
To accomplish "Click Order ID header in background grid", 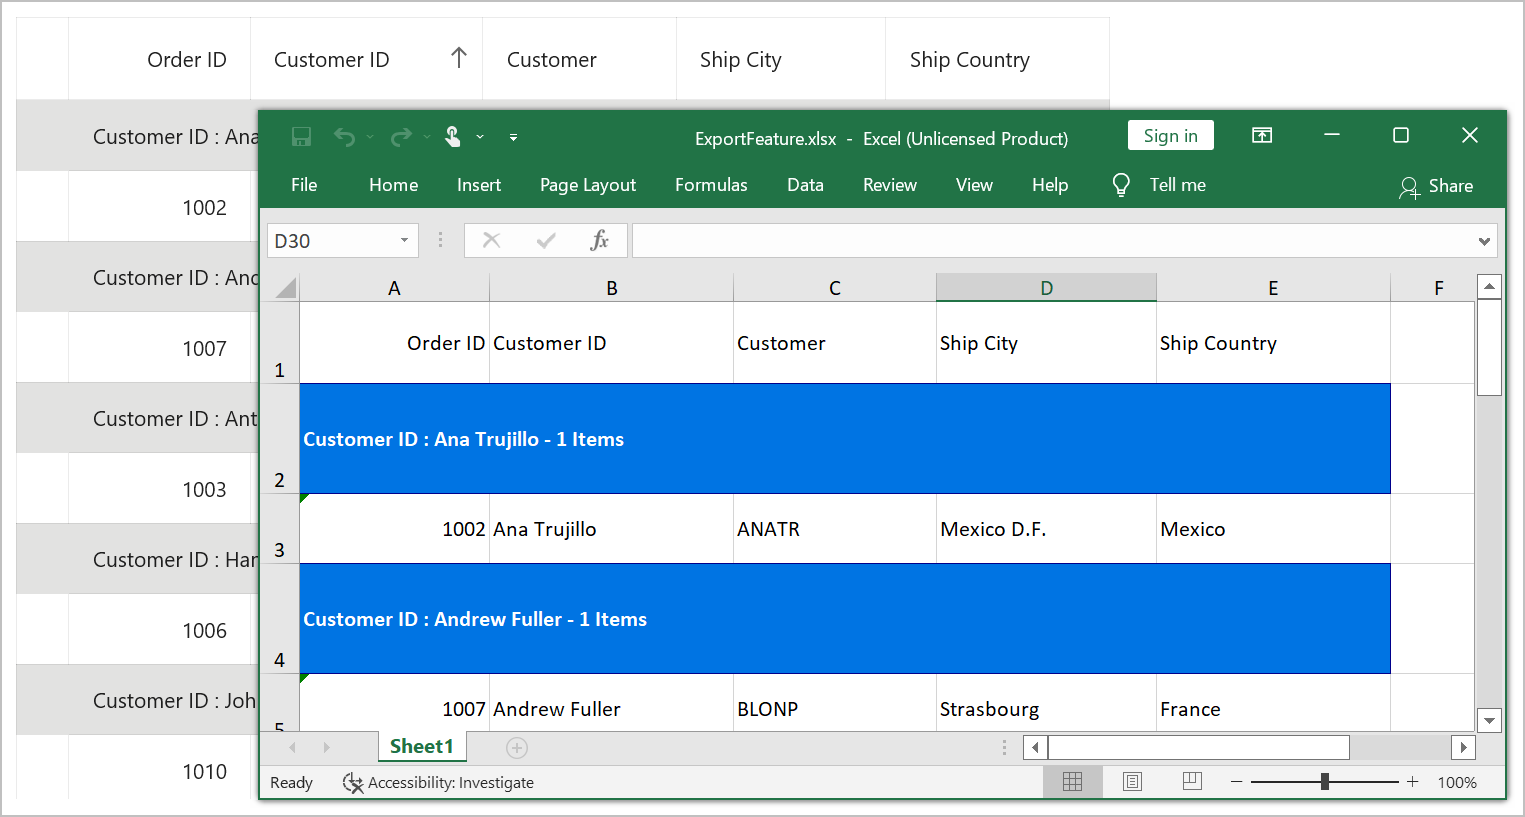I will [x=187, y=60].
